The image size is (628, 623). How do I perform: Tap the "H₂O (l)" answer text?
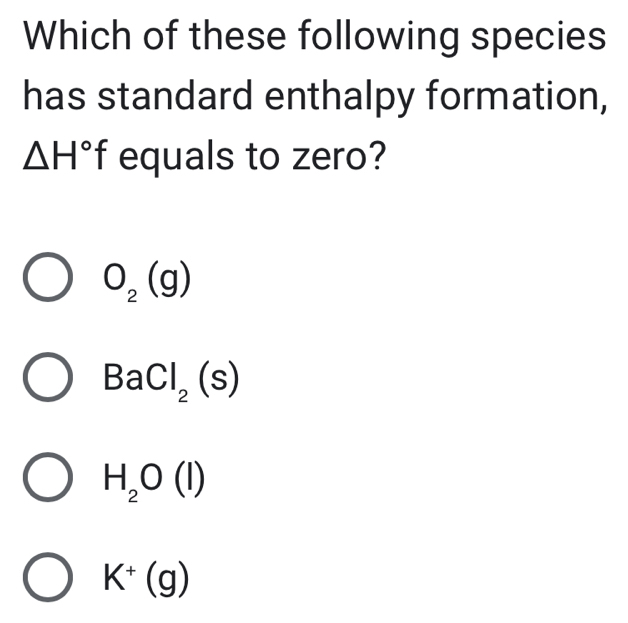click(152, 480)
